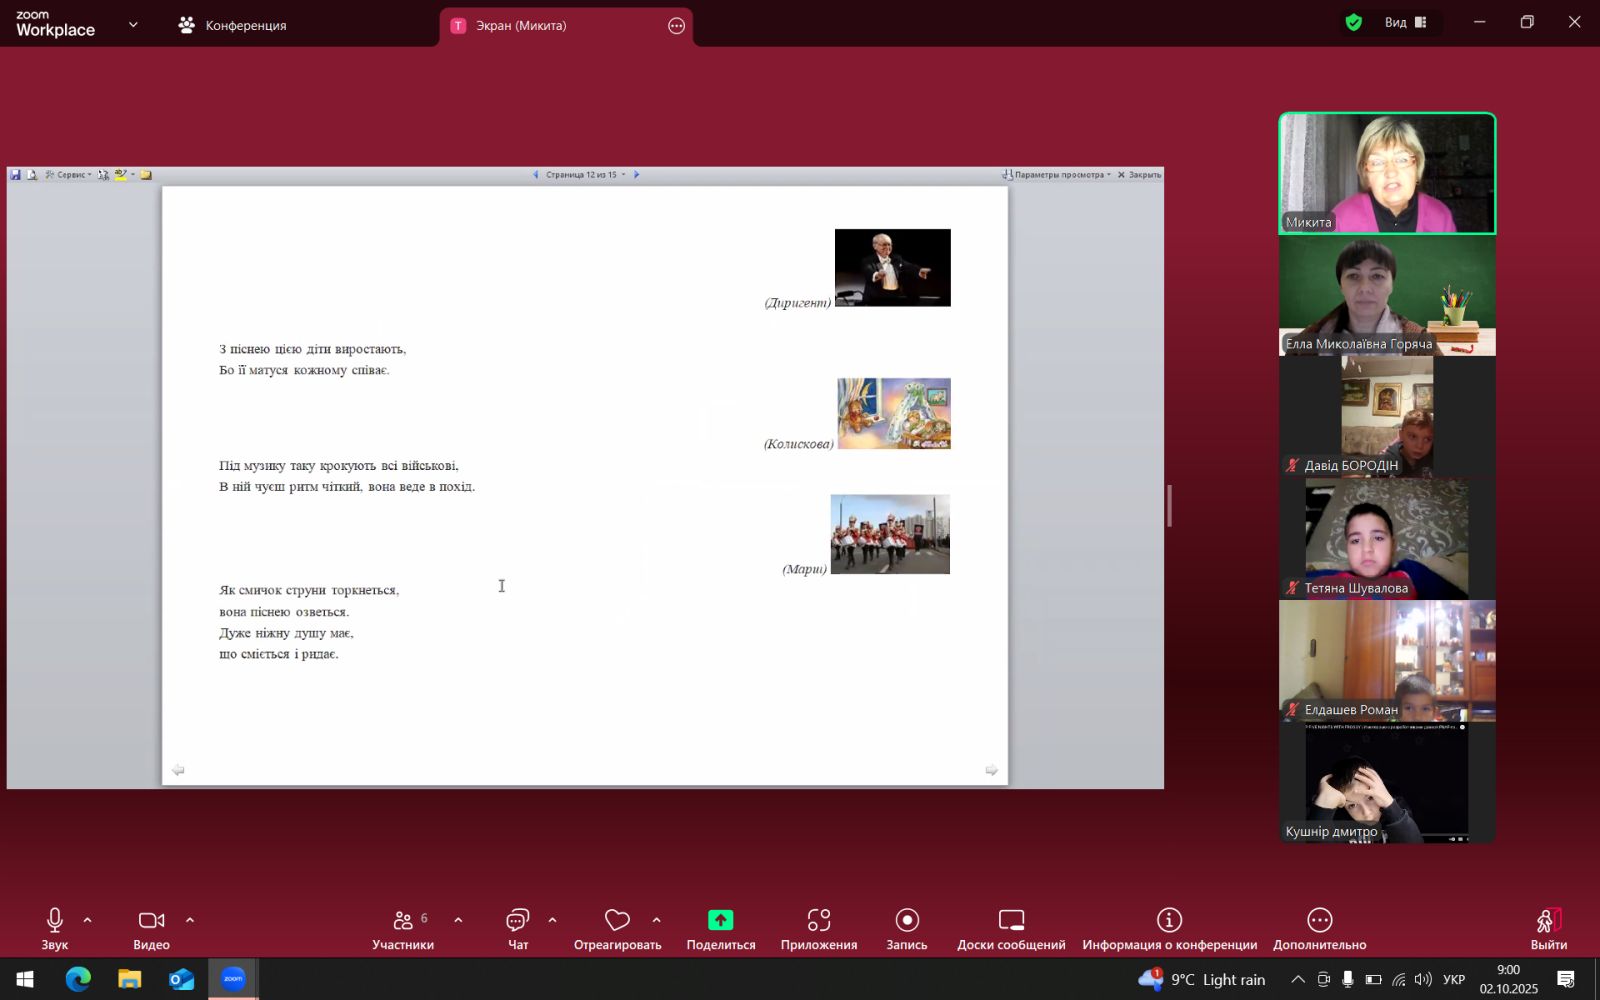
Task: Click the Share screen green icon
Action: pos(720,921)
